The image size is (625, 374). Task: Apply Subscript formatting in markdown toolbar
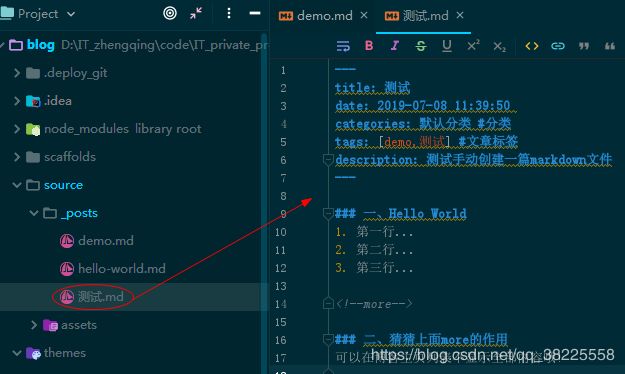(499, 47)
